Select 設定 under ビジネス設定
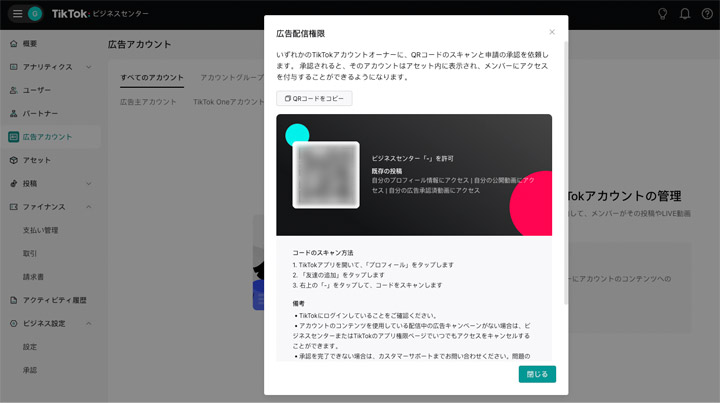This screenshot has height=403, width=720. coord(30,347)
